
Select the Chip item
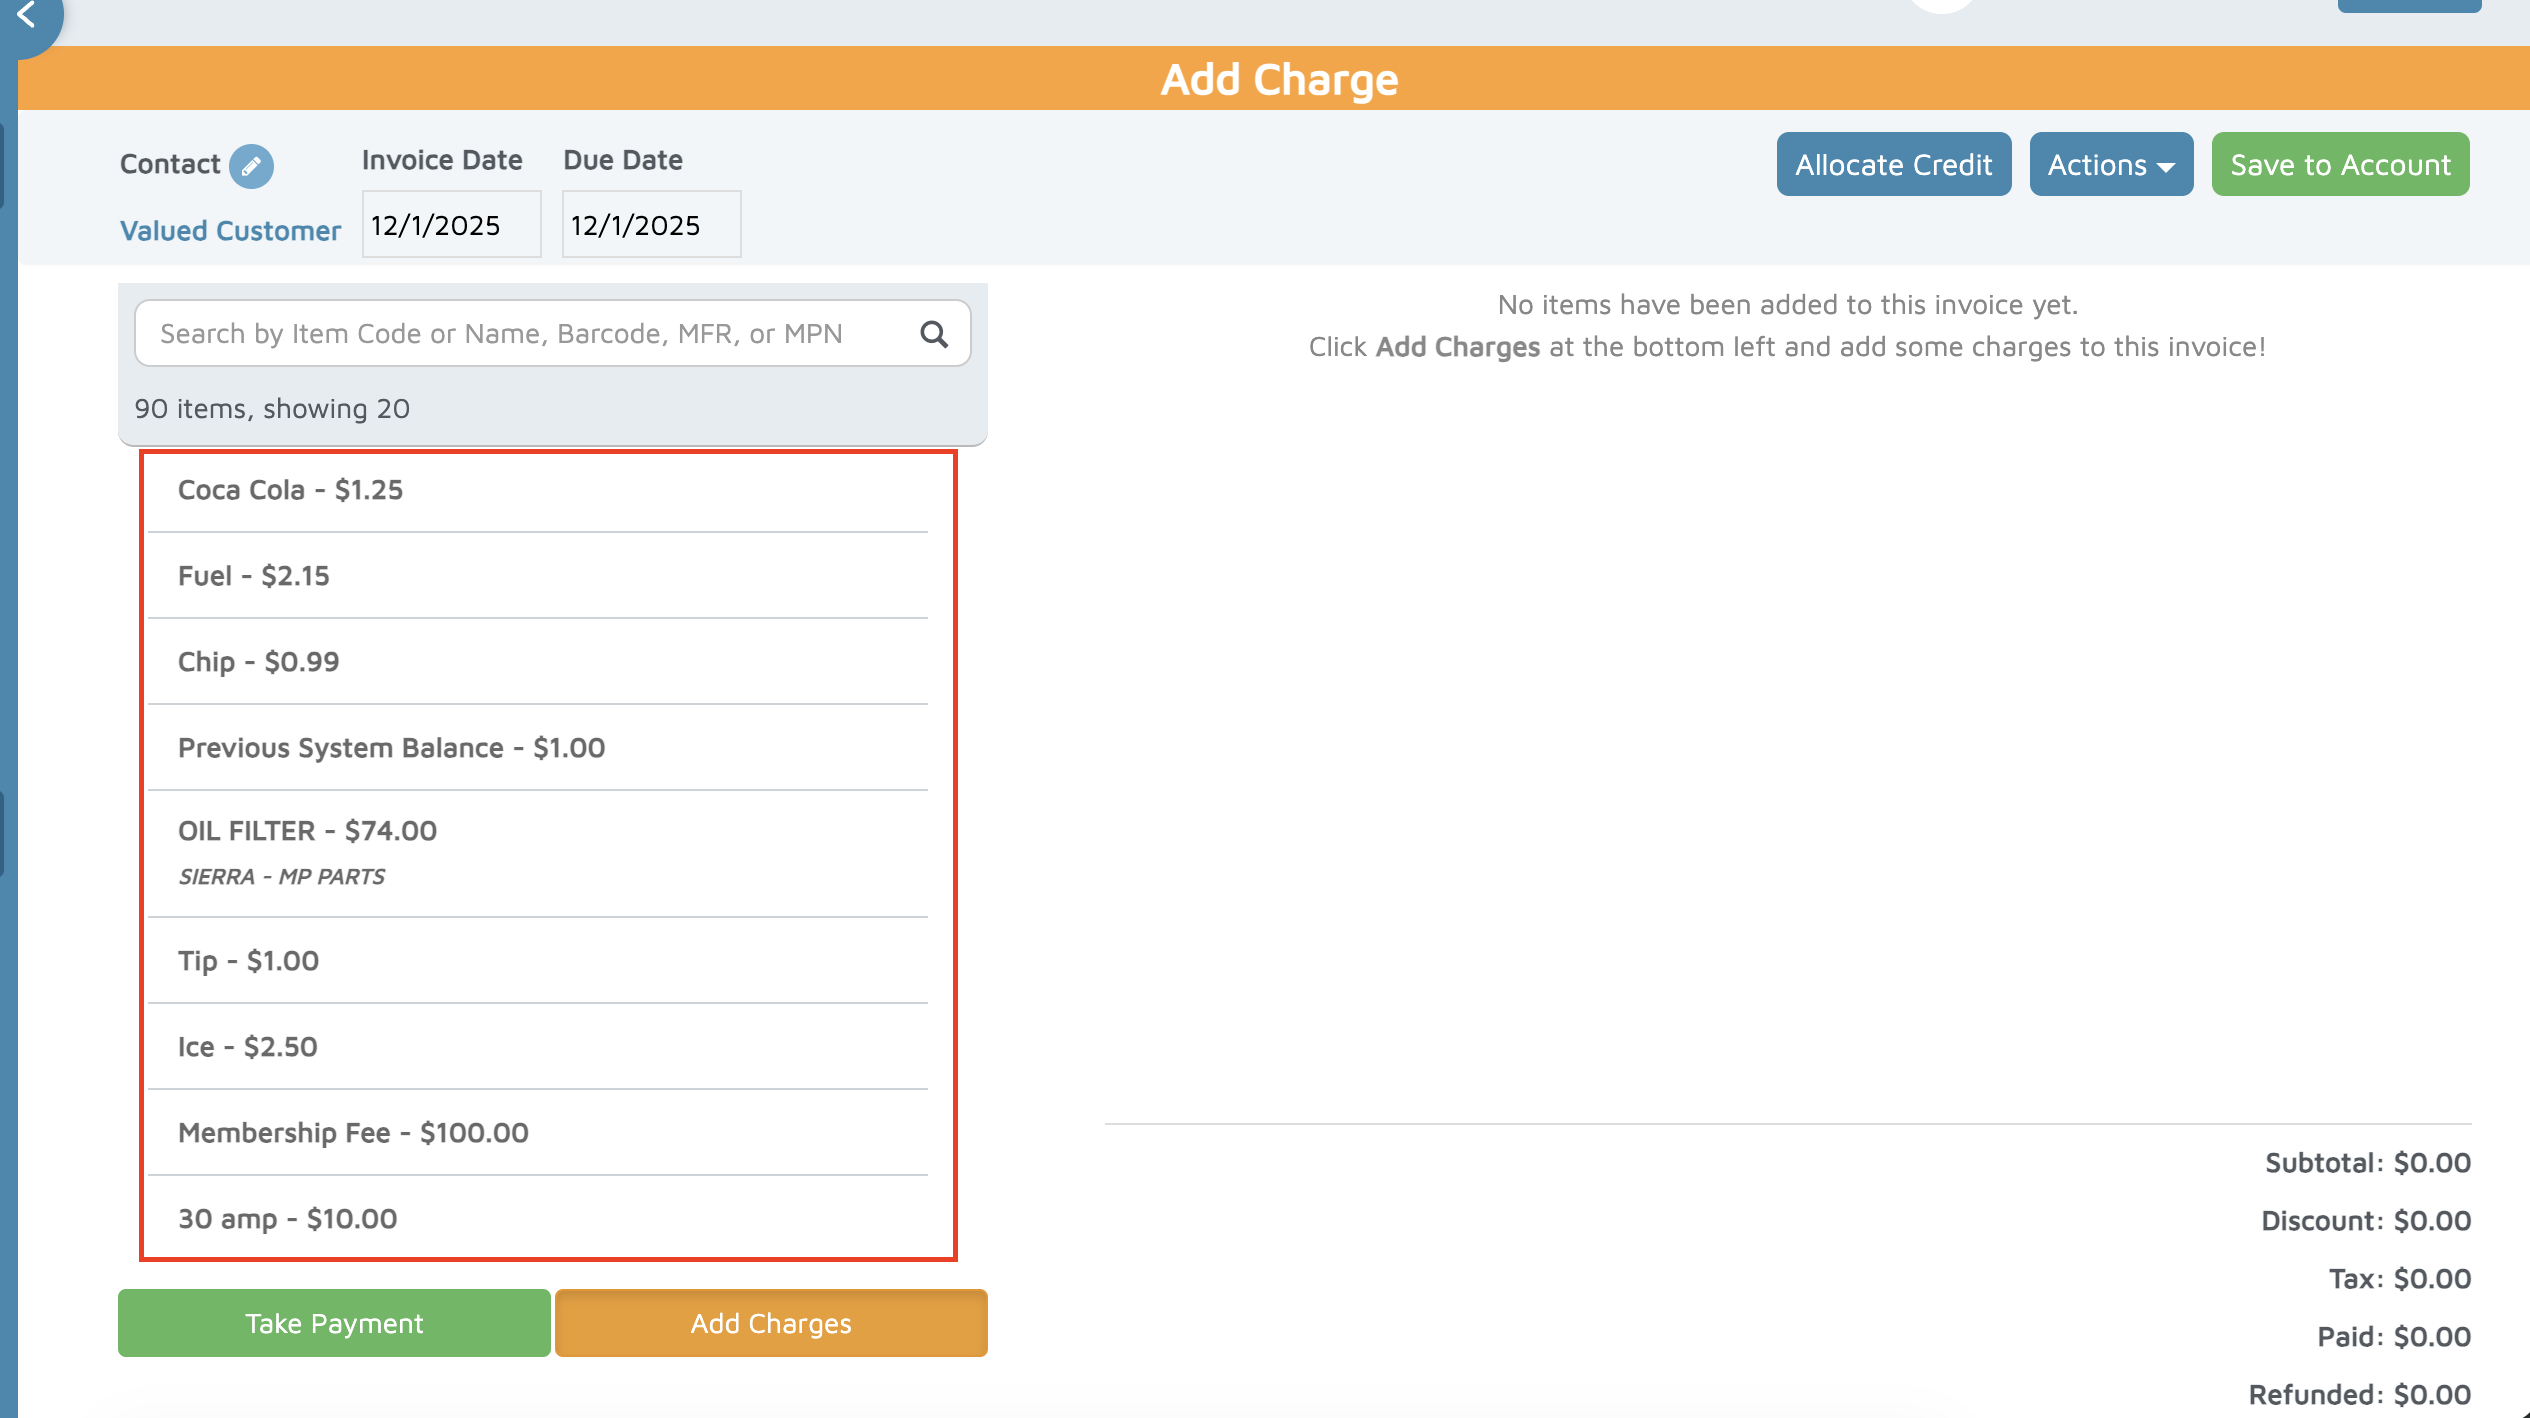coord(258,662)
